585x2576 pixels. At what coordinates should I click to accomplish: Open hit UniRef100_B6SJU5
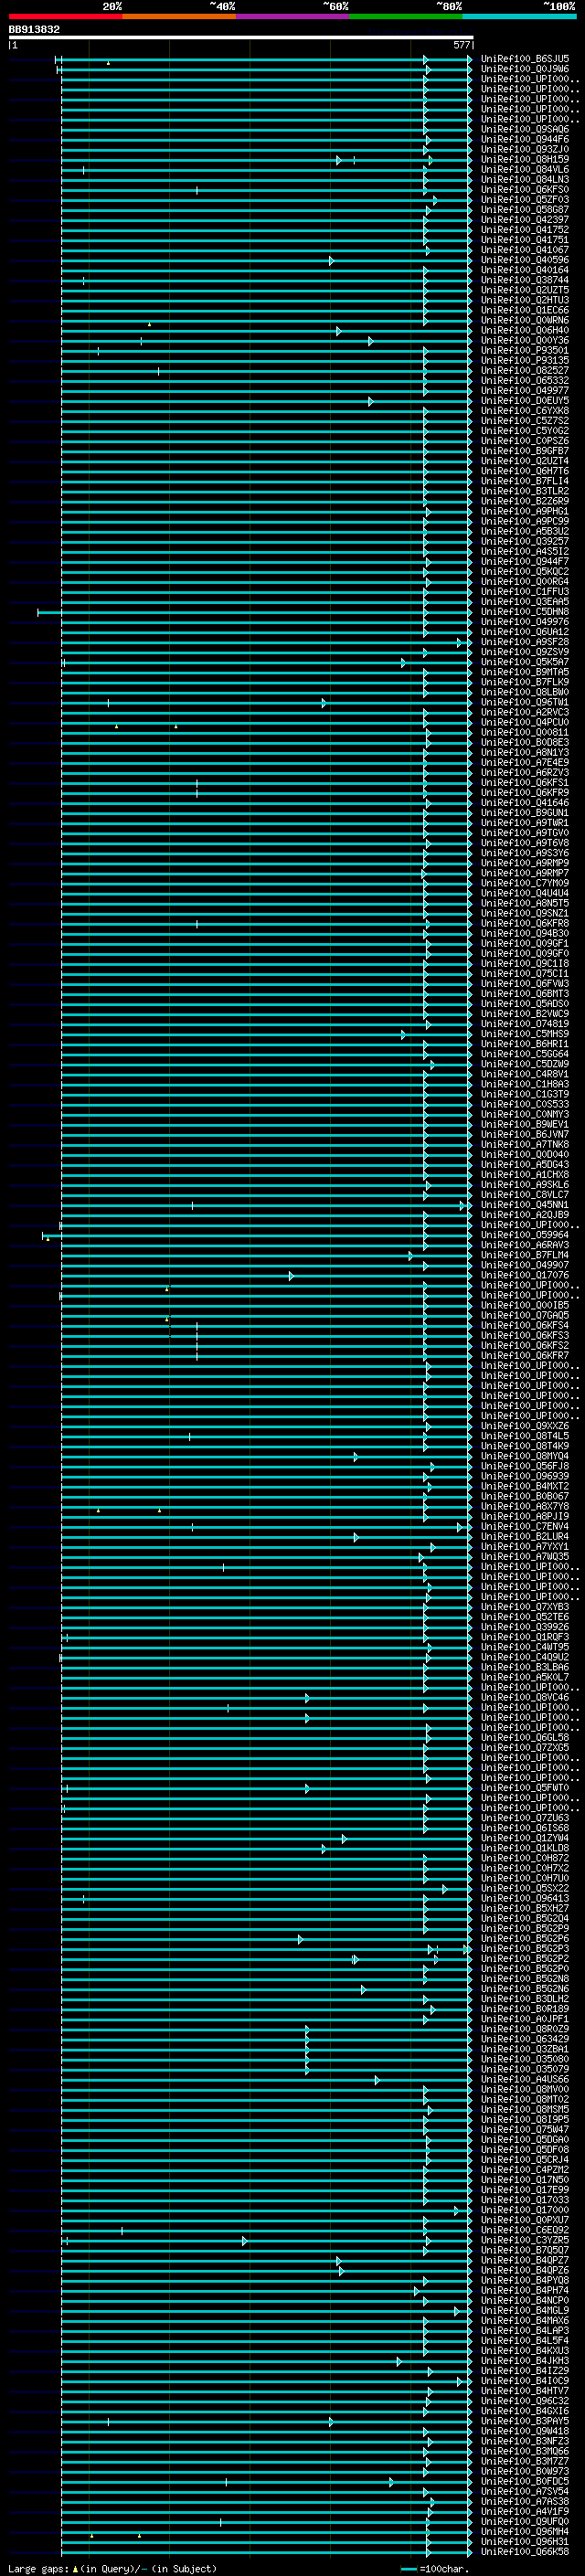[525, 60]
